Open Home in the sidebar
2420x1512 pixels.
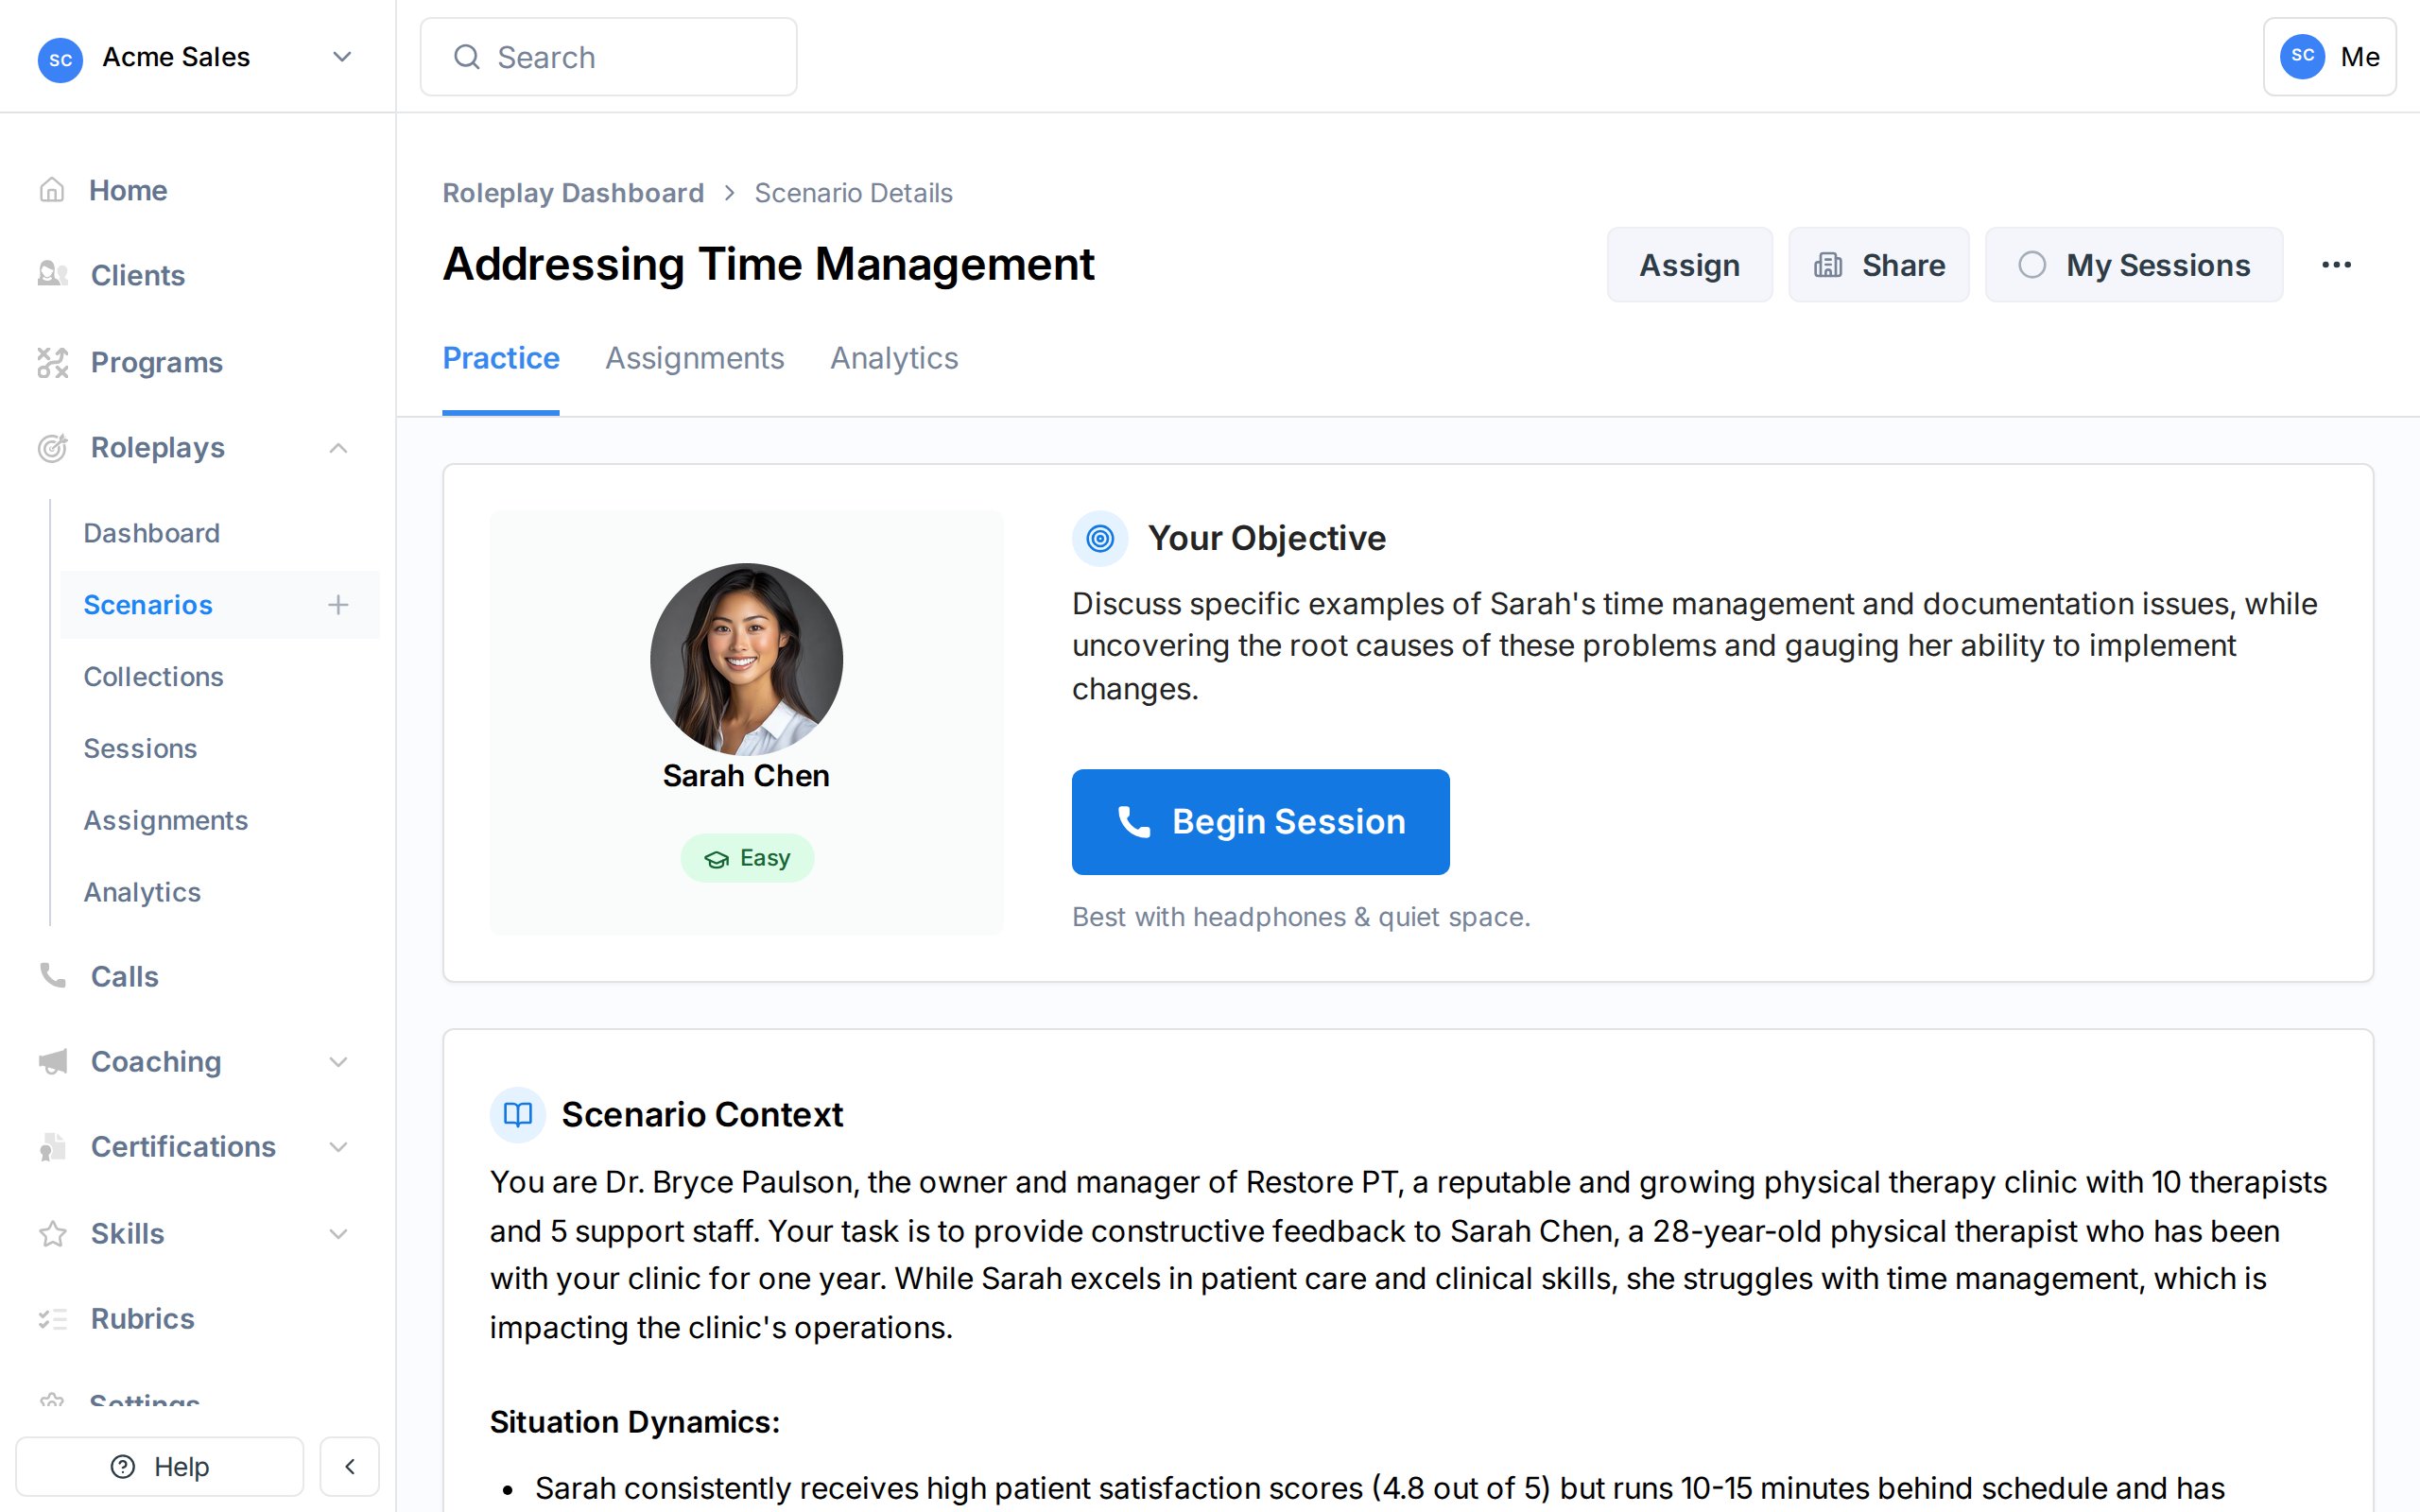[x=128, y=190]
